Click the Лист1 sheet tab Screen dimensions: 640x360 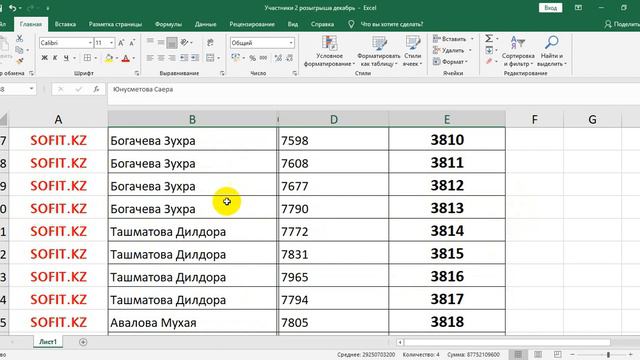[48, 342]
